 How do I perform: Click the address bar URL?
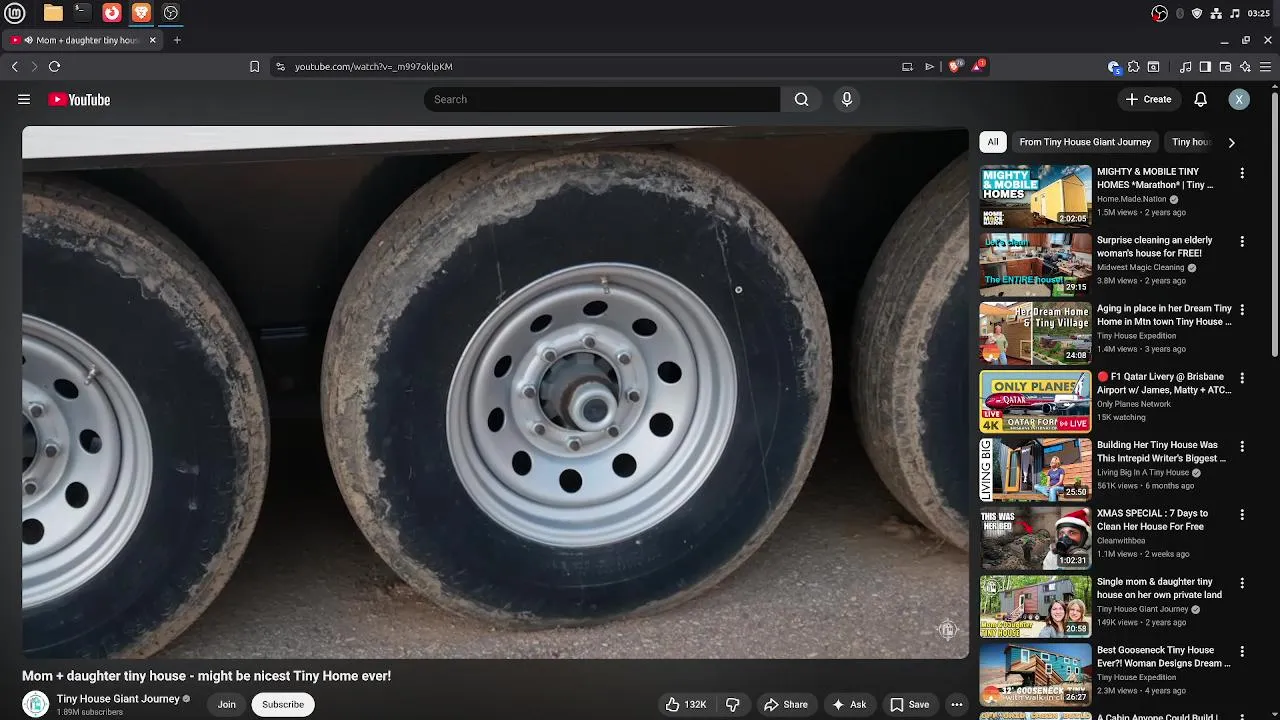373,66
